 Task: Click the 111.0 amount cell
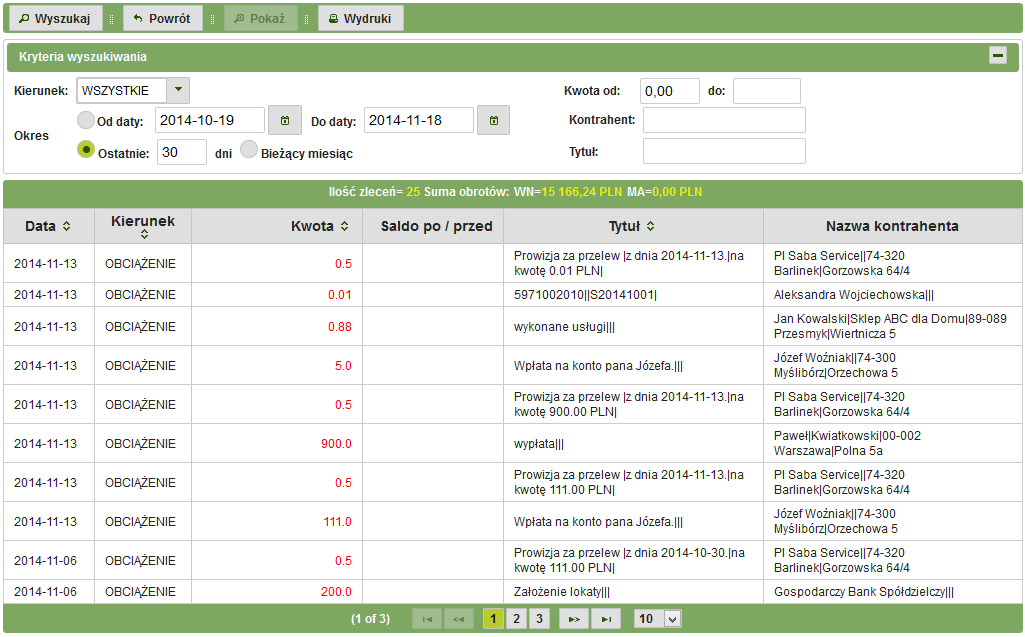tap(277, 521)
